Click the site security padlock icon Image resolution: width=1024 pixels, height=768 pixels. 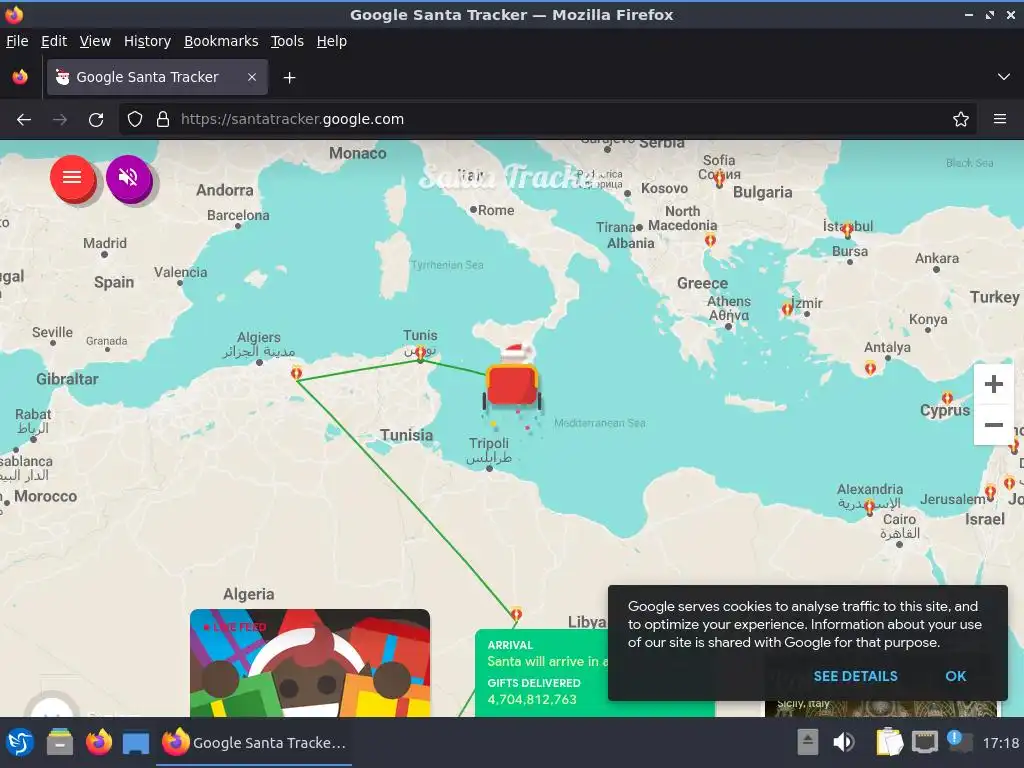(163, 120)
